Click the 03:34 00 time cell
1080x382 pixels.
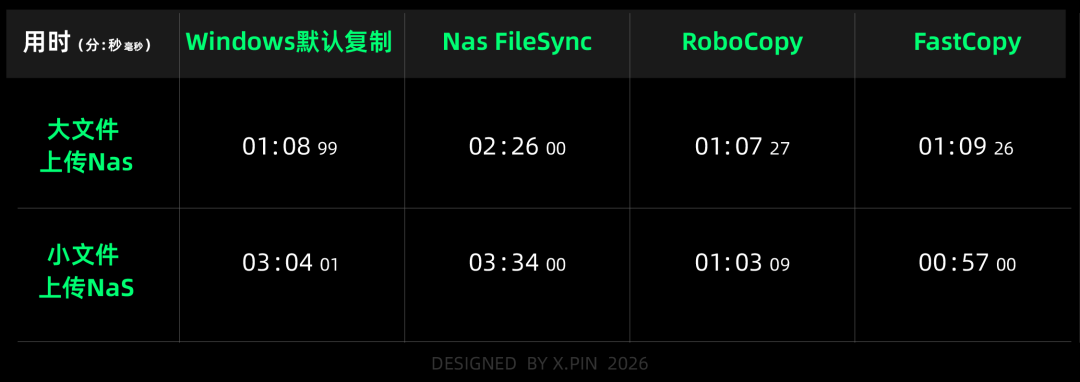(x=517, y=263)
